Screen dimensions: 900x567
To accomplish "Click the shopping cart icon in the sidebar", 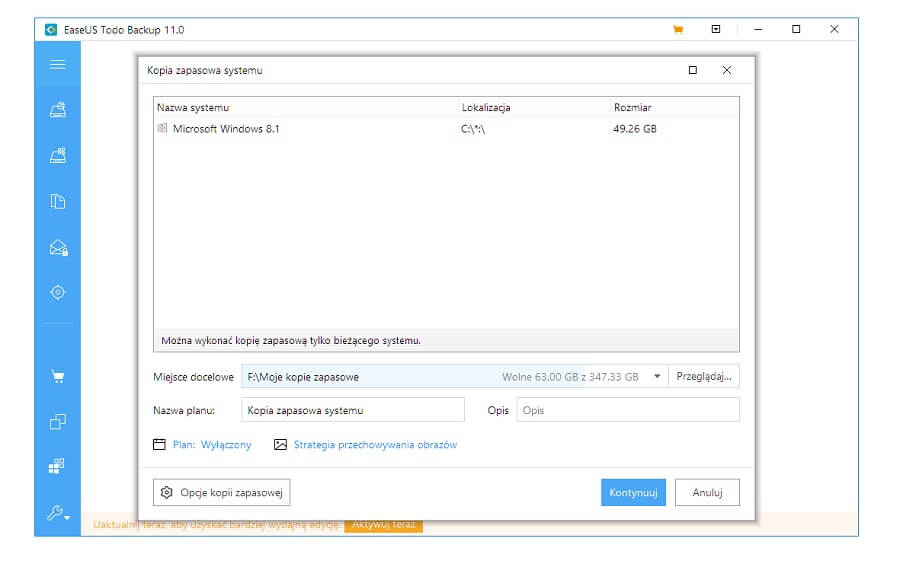I will click(x=57, y=376).
